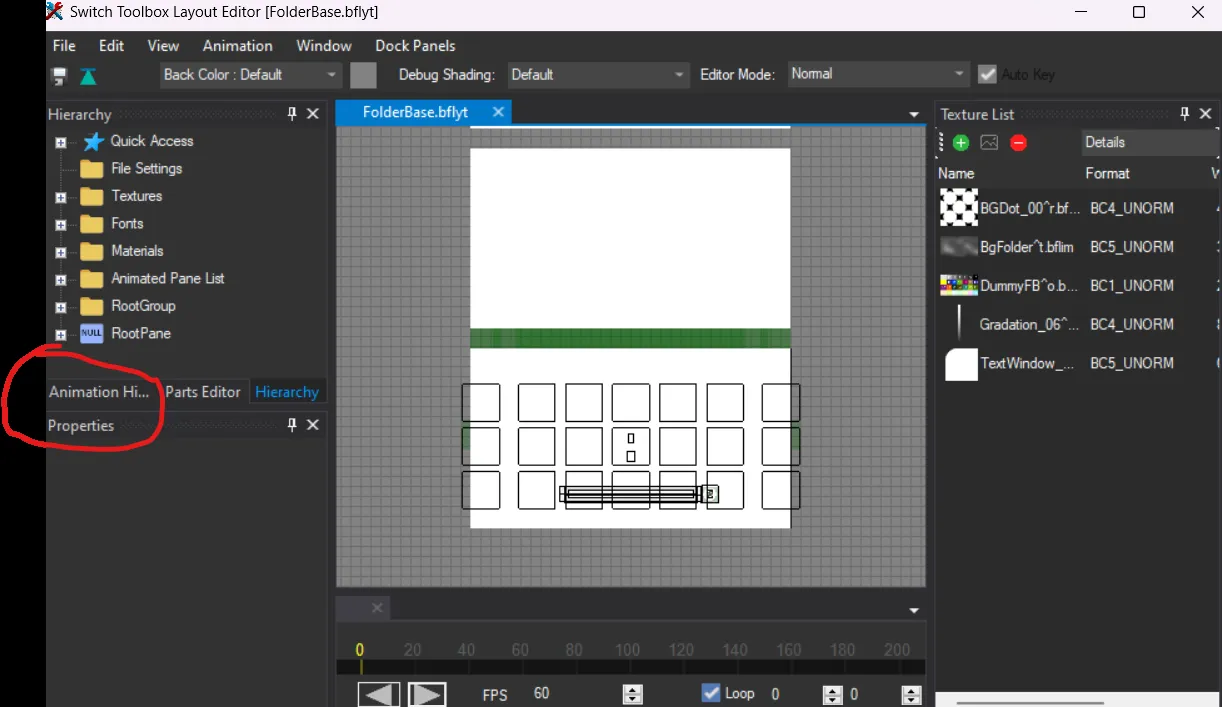
Task: Remove texture using the red minus icon
Action: [1018, 143]
